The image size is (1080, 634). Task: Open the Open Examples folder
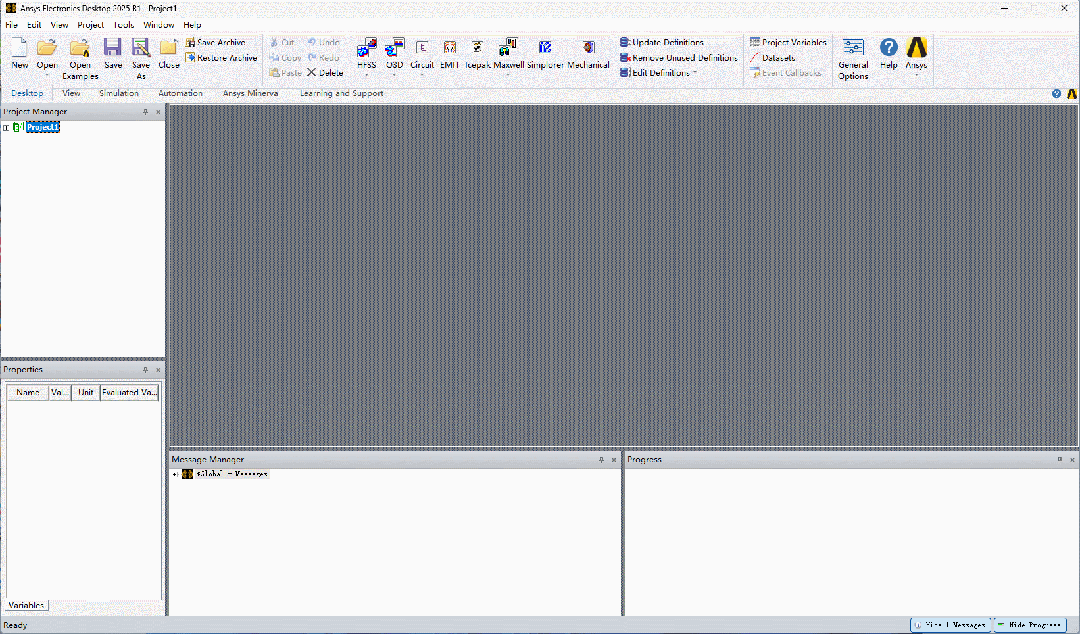click(x=80, y=47)
